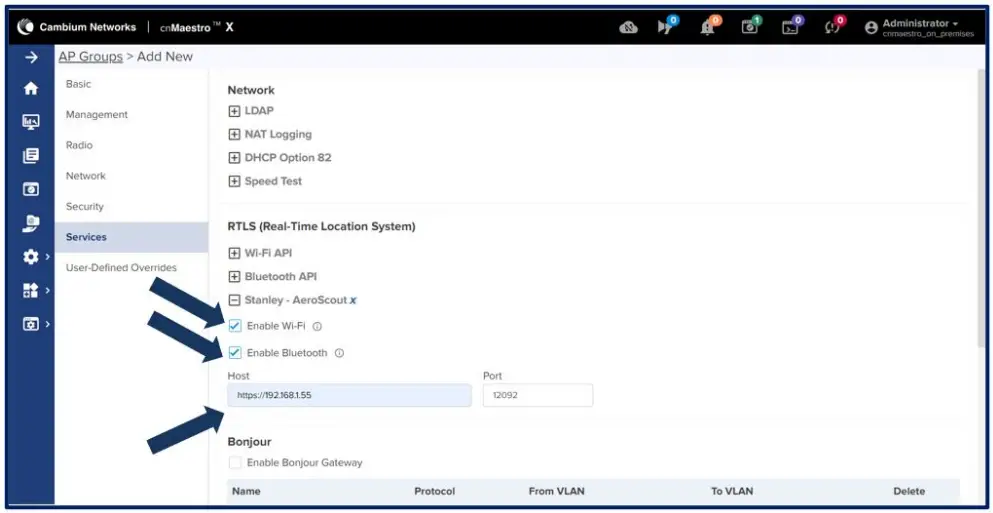
Task: Open the alarm bell notifications icon
Action: [x=709, y=27]
